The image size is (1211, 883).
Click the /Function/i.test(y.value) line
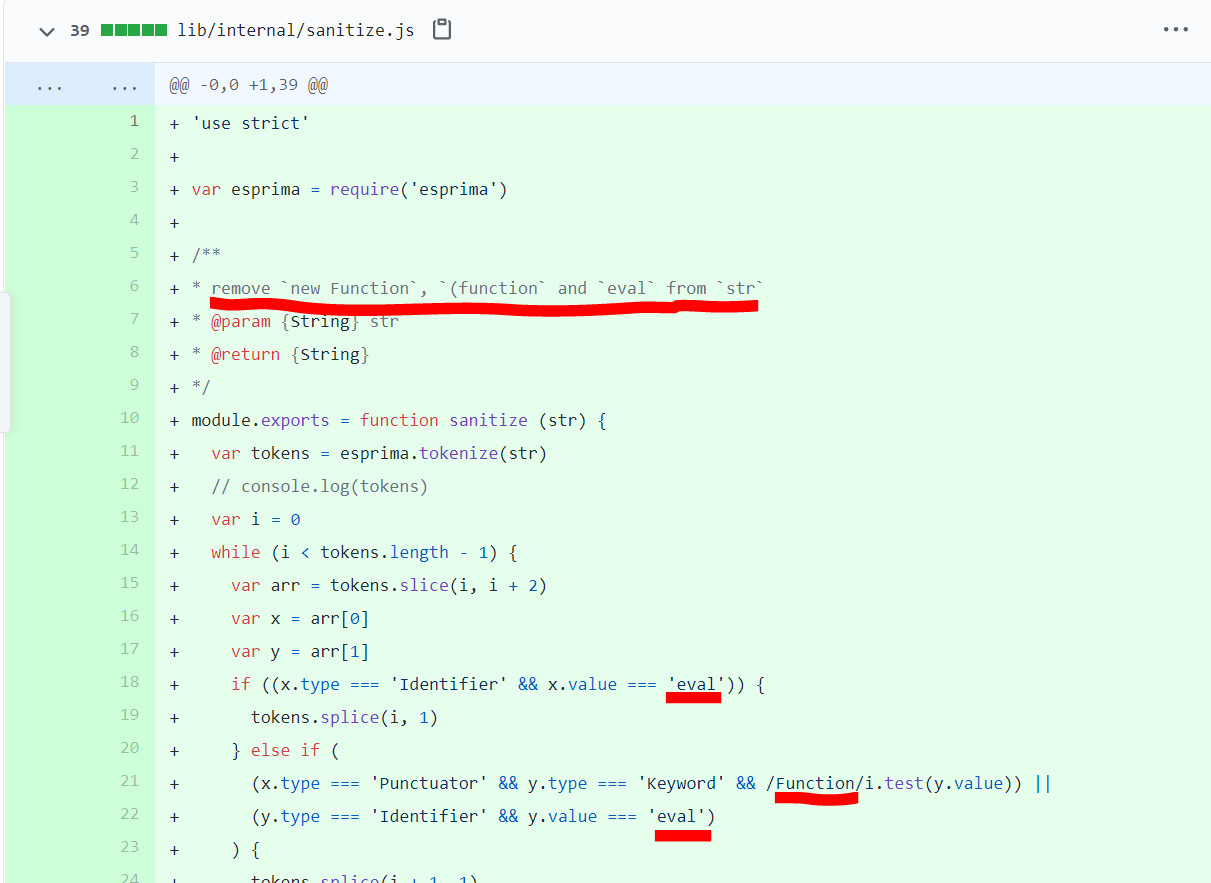click(651, 783)
